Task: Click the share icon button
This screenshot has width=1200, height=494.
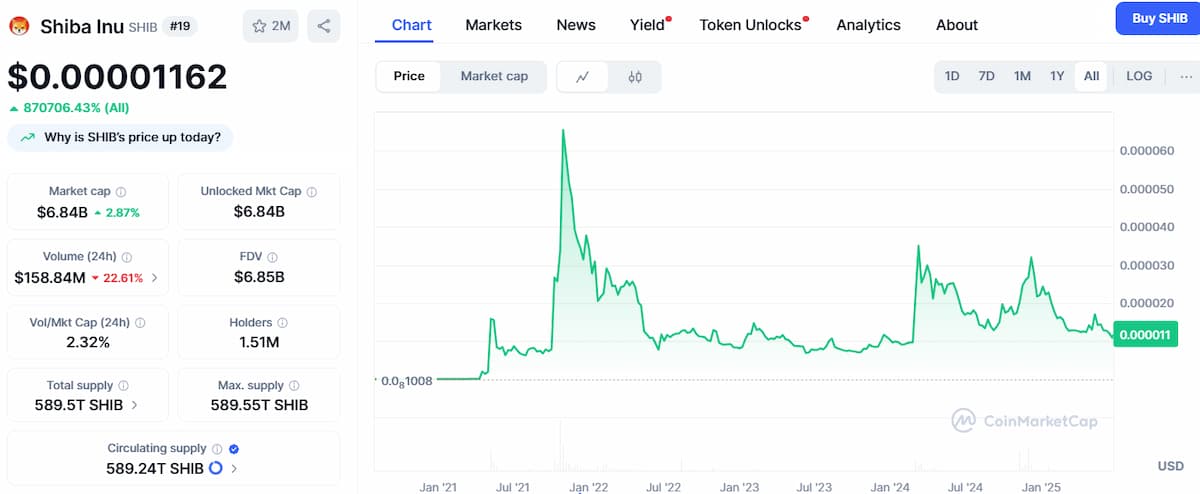Action: tap(323, 26)
